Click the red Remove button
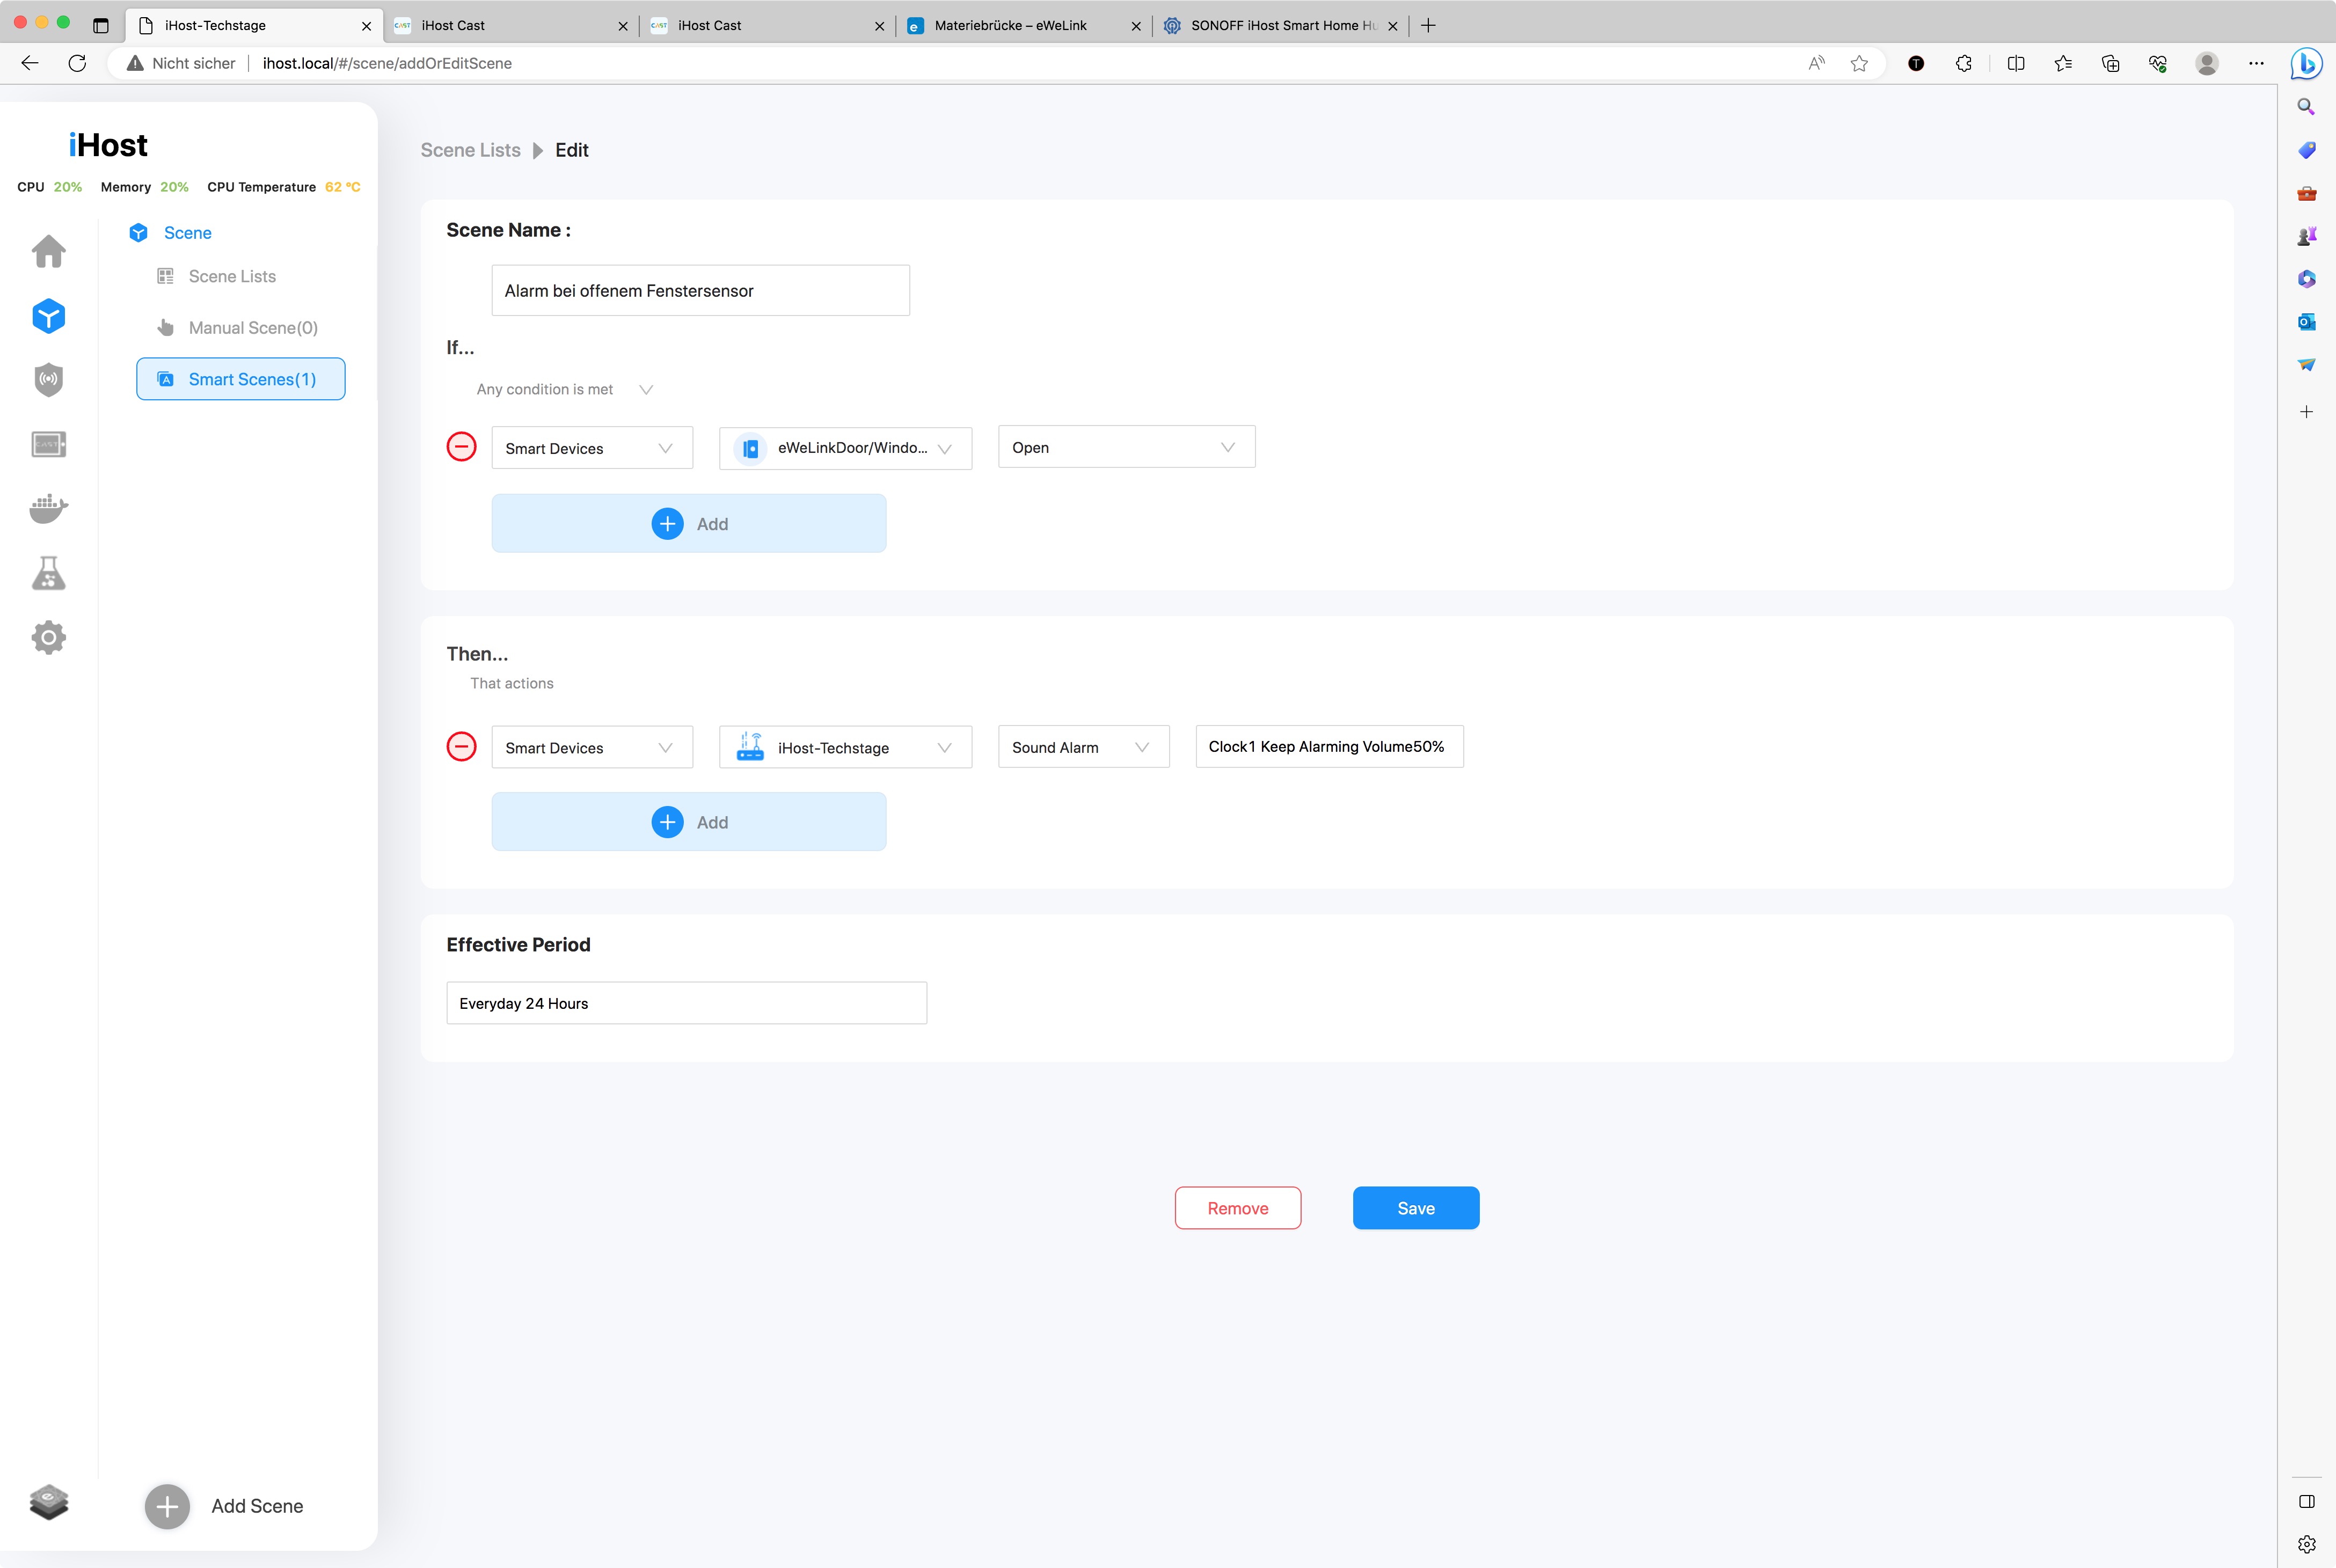Image resolution: width=2336 pixels, height=1568 pixels. click(1237, 1208)
